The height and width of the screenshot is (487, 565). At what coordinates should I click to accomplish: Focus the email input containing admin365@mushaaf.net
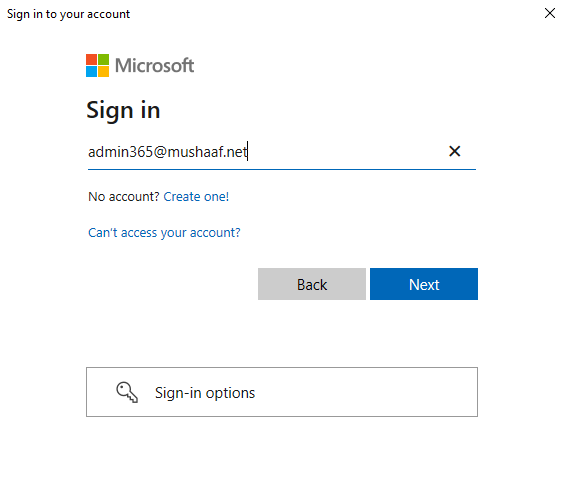coord(282,152)
